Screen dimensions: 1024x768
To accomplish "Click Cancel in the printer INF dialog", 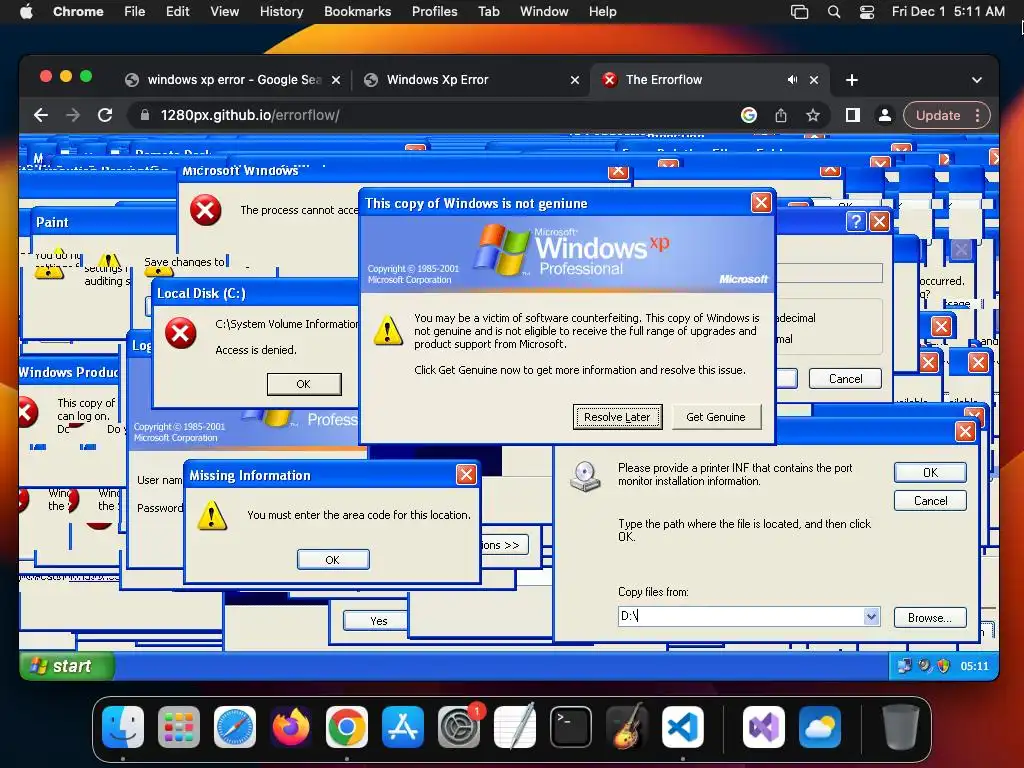I will (930, 501).
